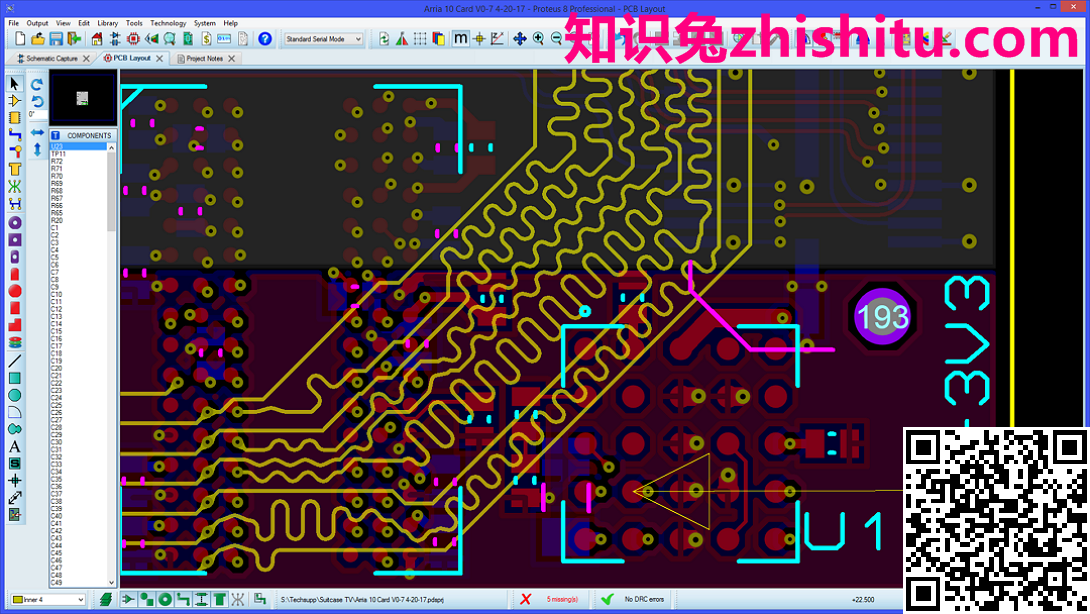Select the Connectivity Highlight tool
The image size is (1090, 614).
14,204
